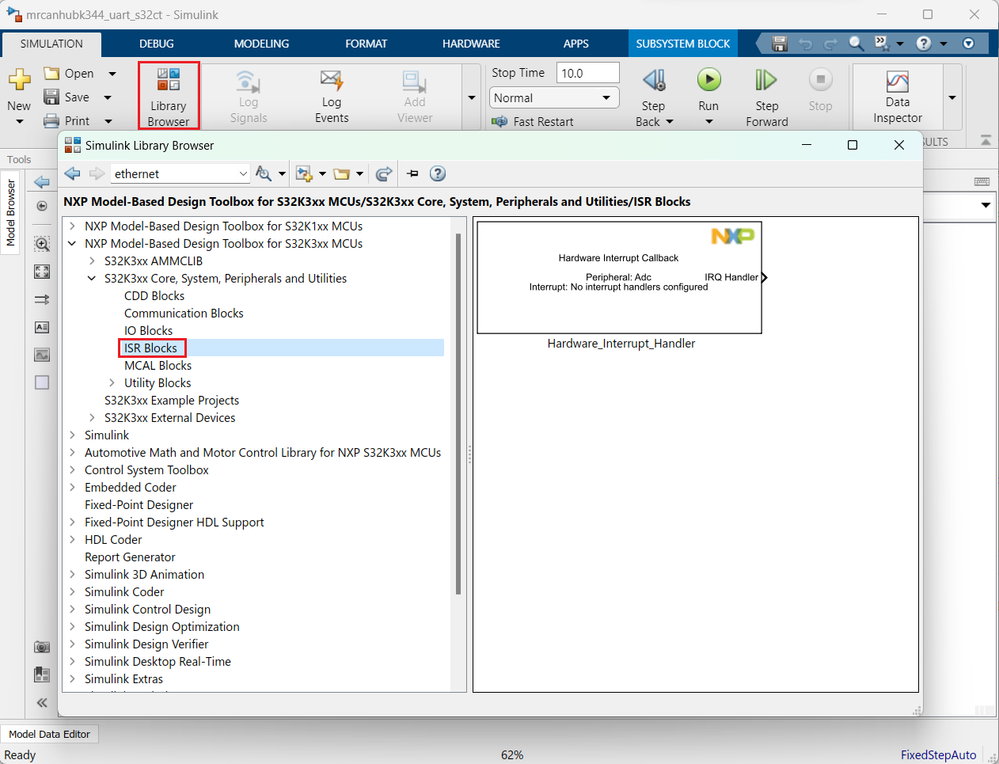
Task: Expand the NXP Toolbox for S32K1xx MCUs node
Action: (x=72, y=226)
